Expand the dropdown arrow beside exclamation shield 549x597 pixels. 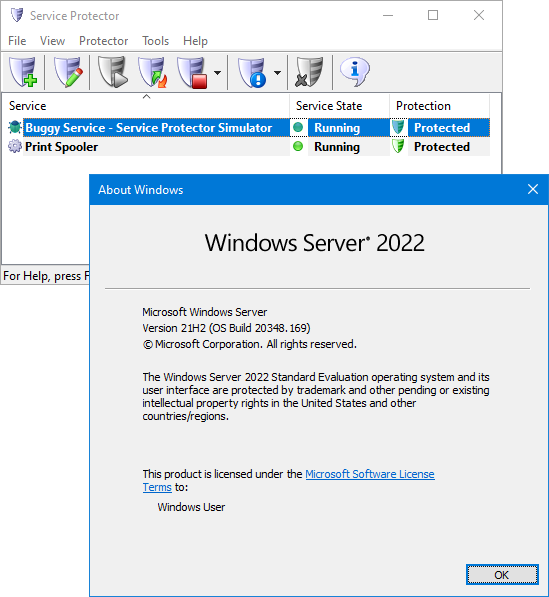278,72
